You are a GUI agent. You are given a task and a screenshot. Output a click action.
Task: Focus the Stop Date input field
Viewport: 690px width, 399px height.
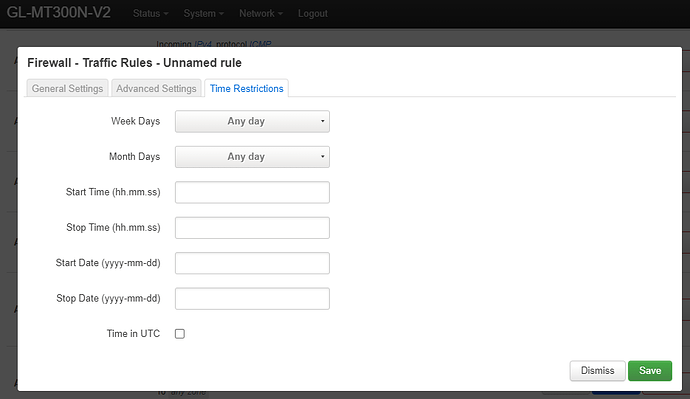252,299
